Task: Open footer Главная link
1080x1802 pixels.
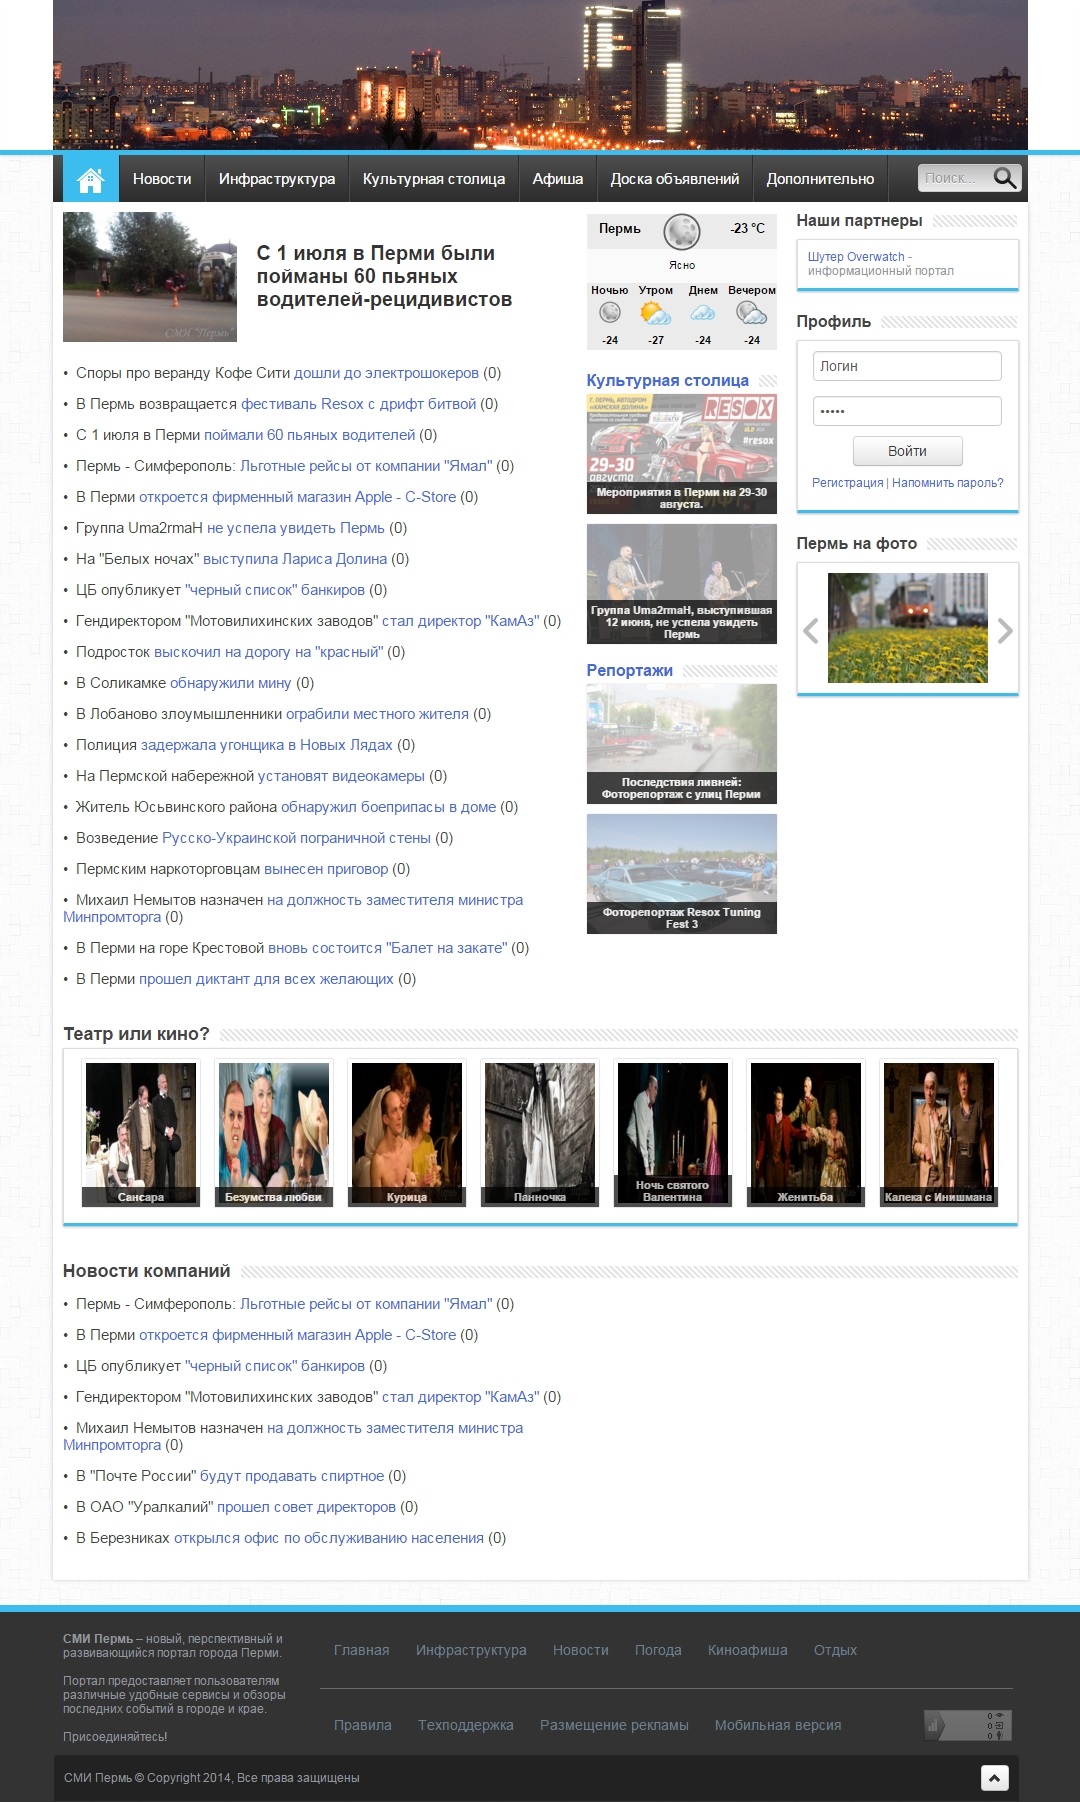Action: click(x=361, y=1650)
